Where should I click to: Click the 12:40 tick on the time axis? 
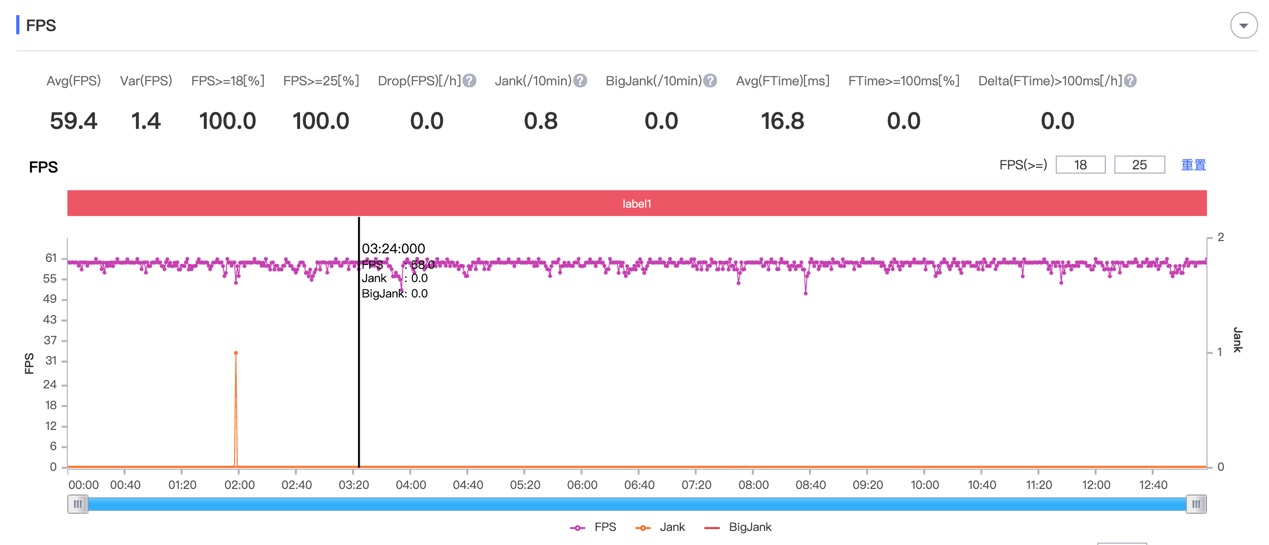point(1153,485)
